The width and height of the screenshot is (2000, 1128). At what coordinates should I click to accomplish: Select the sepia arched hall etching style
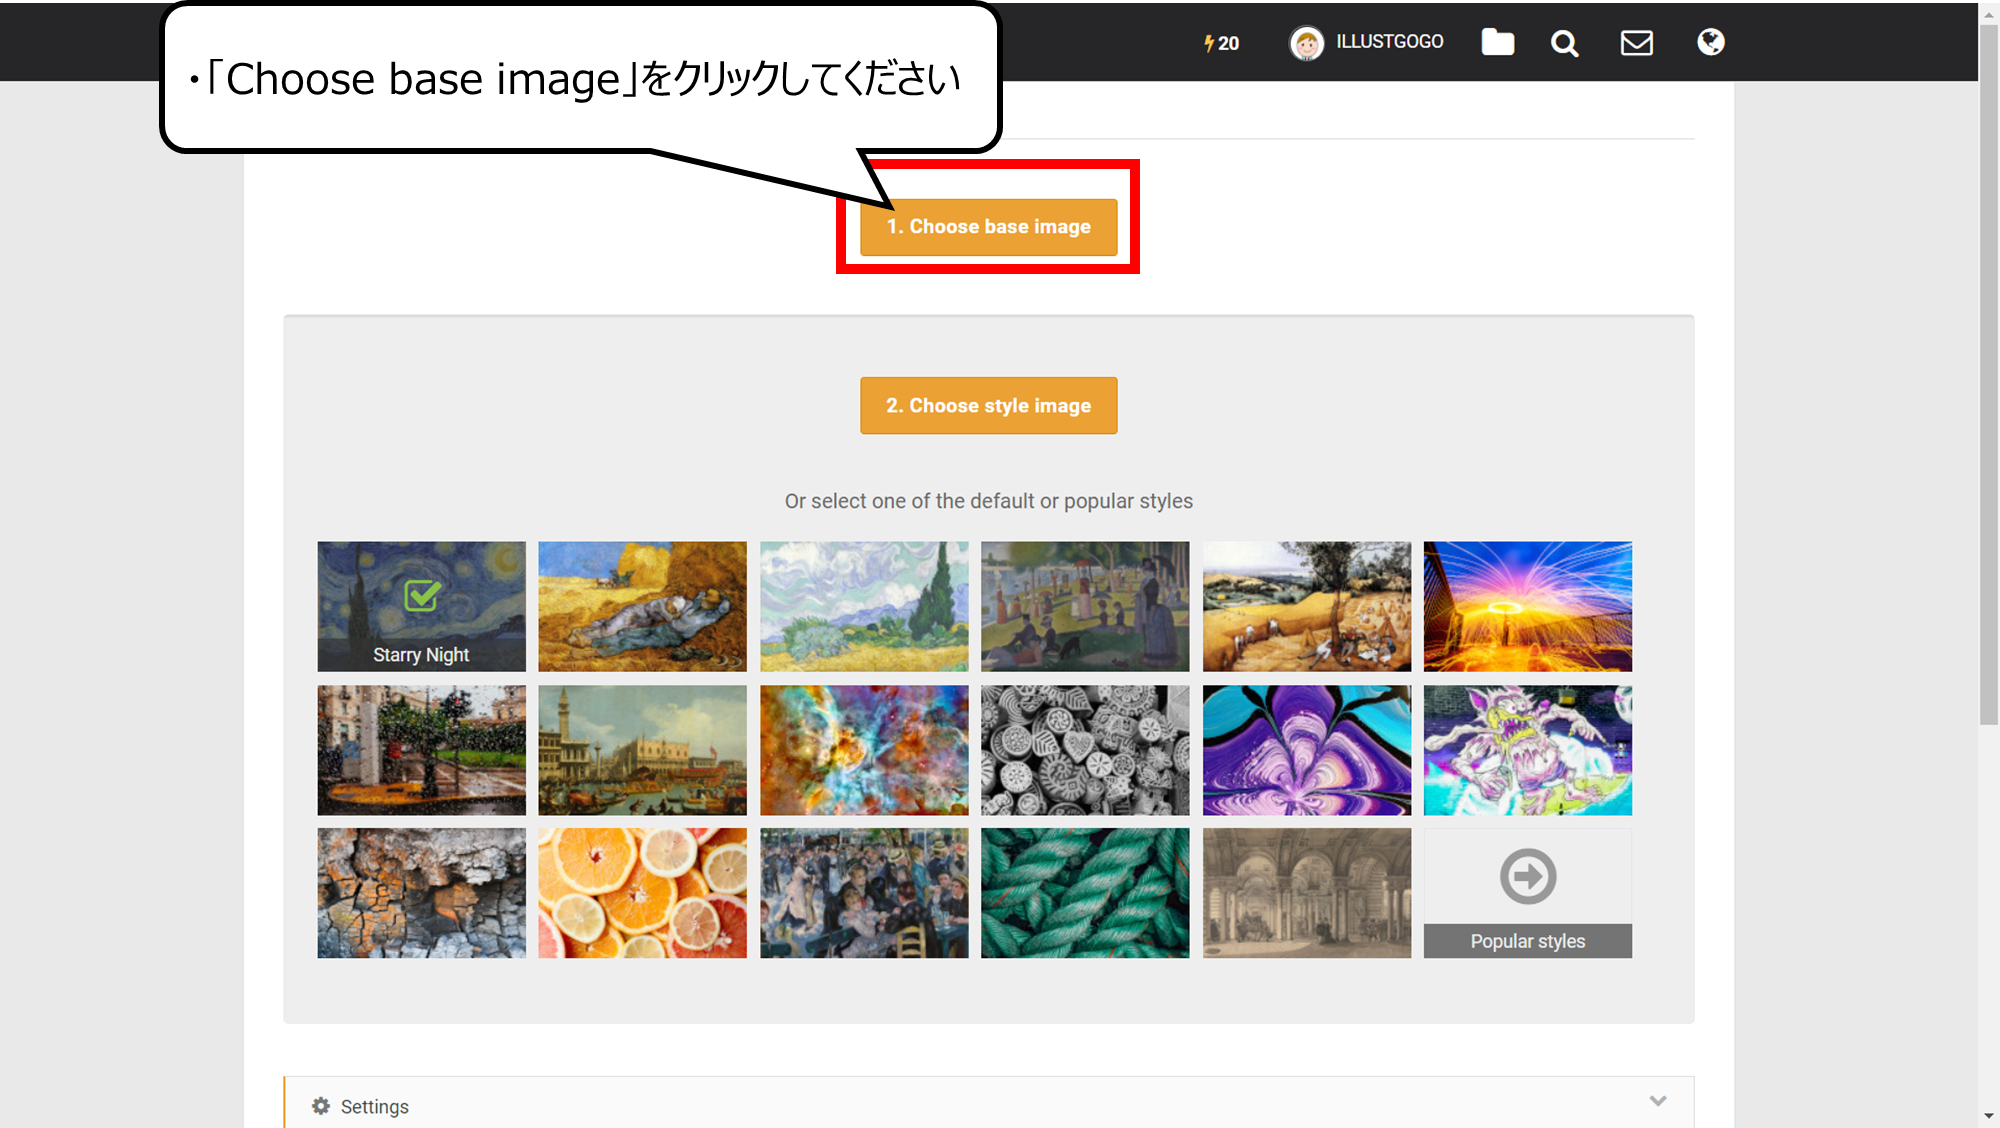pyautogui.click(x=1307, y=893)
